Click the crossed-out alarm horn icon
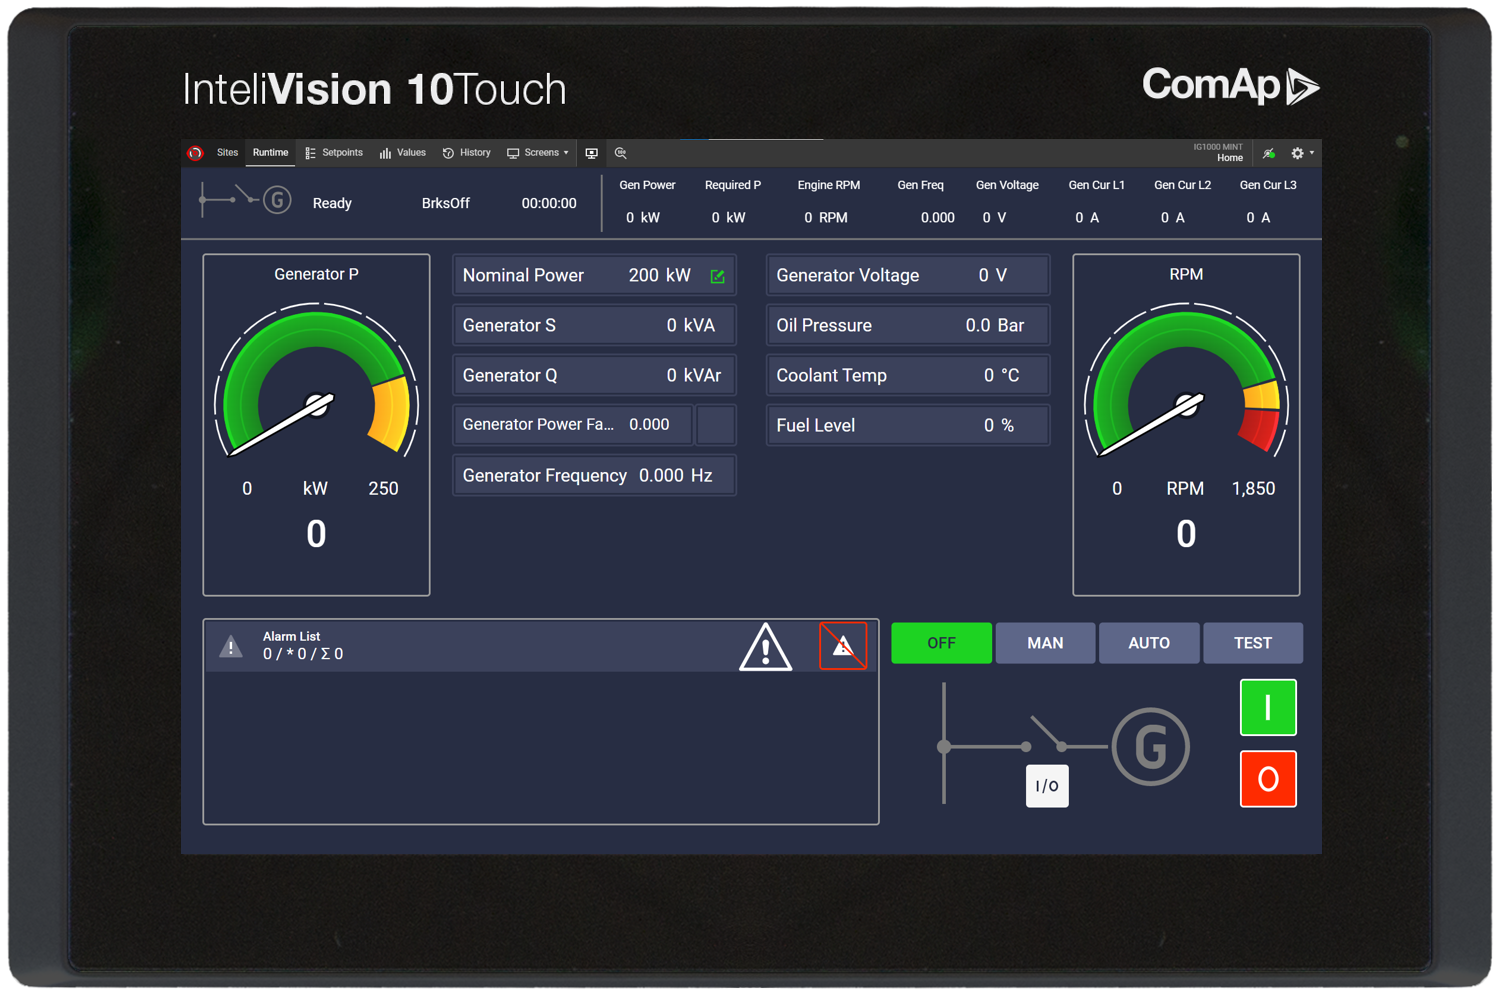Viewport: 1500px width, 994px height. pyautogui.click(x=842, y=645)
